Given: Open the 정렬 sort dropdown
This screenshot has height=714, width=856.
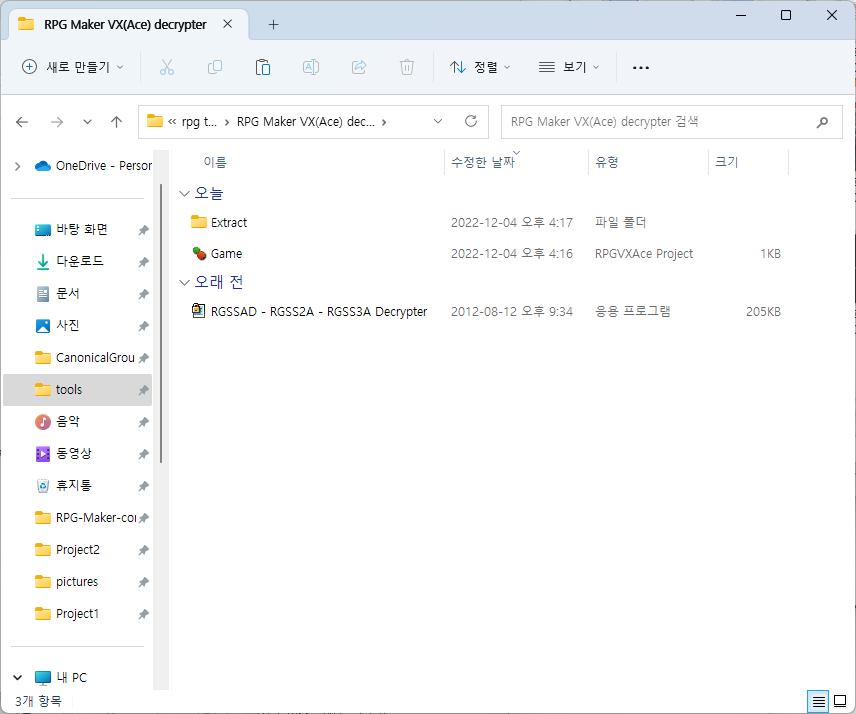Looking at the screenshot, I should [480, 67].
